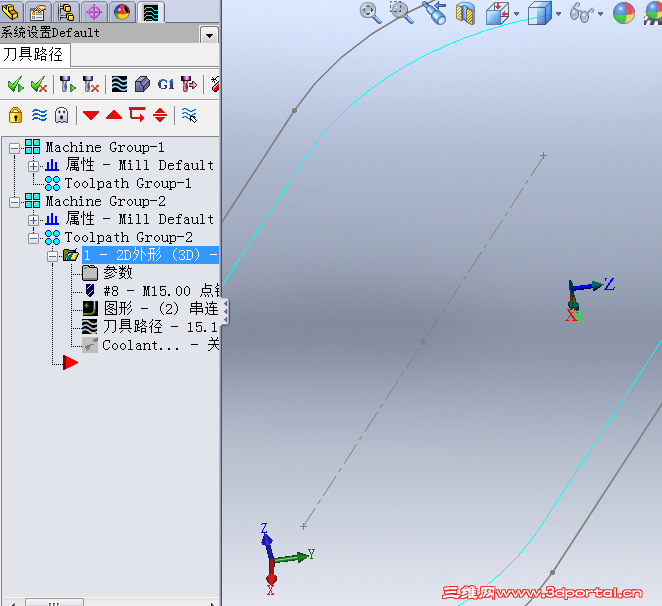The image size is (662, 606).
Task: Toggle toolpath display wave icon
Action: point(39,115)
